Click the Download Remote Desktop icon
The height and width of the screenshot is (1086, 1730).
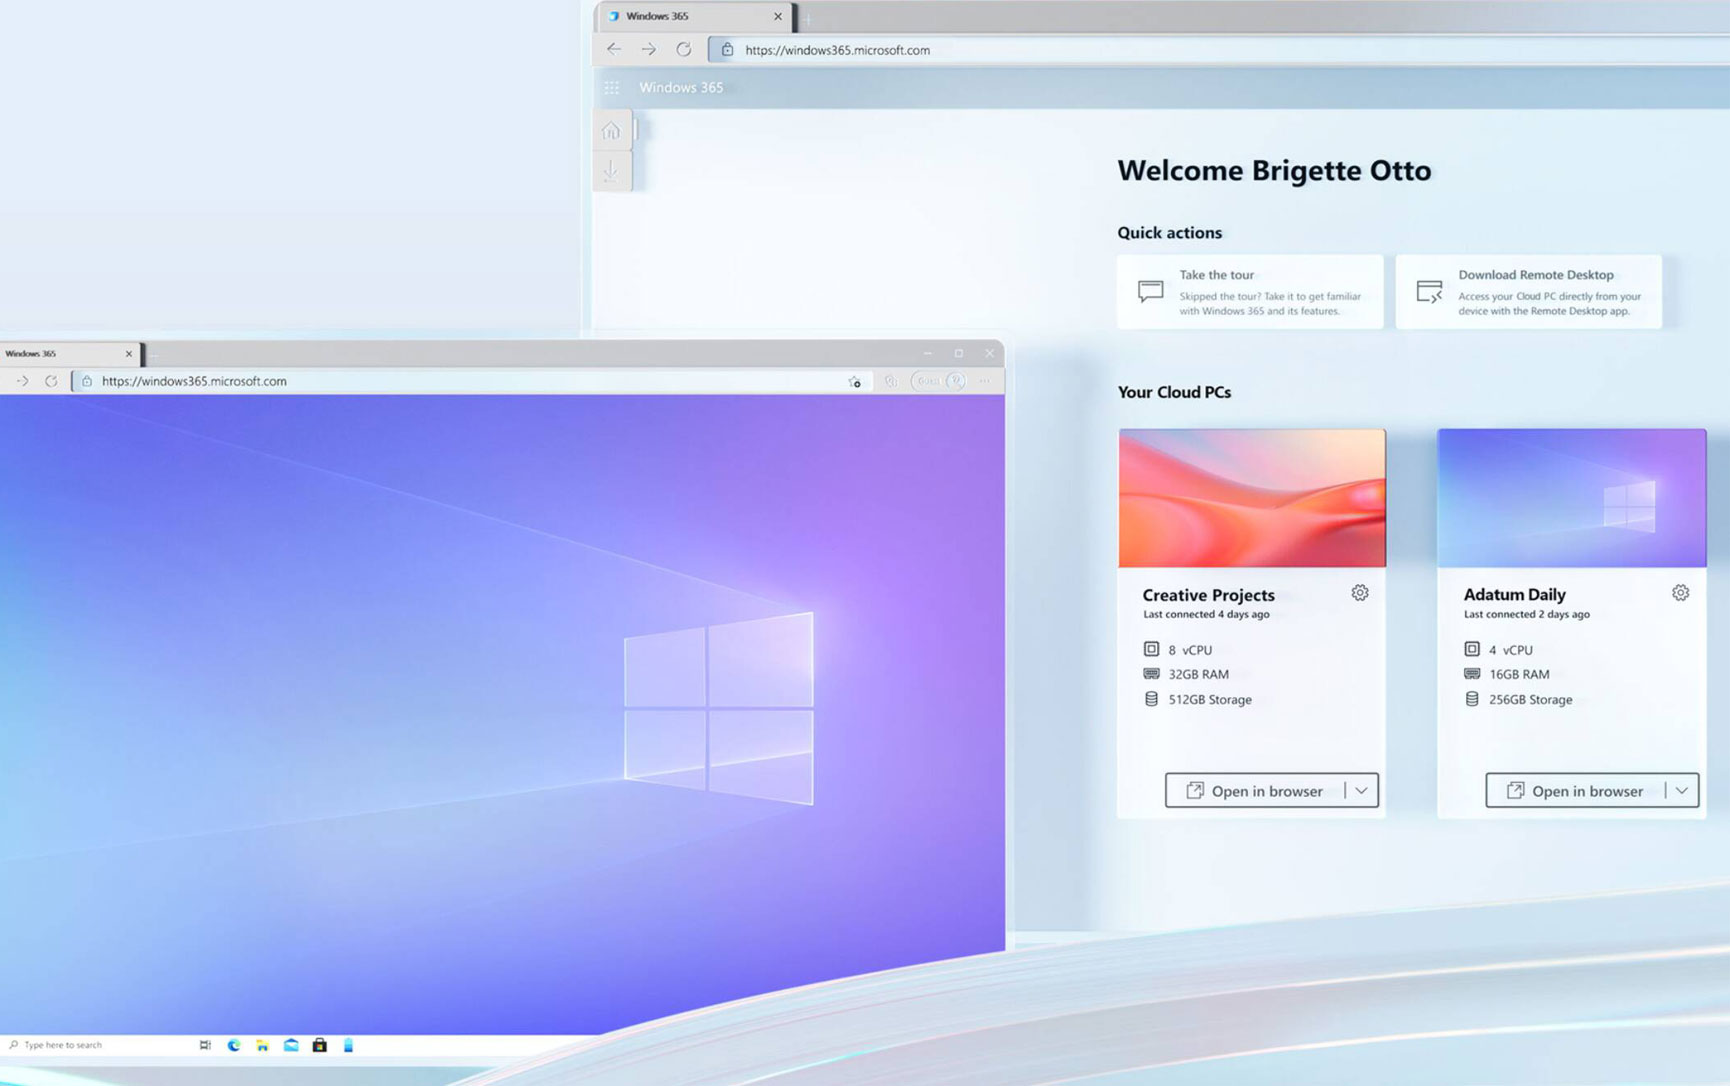coord(1429,291)
